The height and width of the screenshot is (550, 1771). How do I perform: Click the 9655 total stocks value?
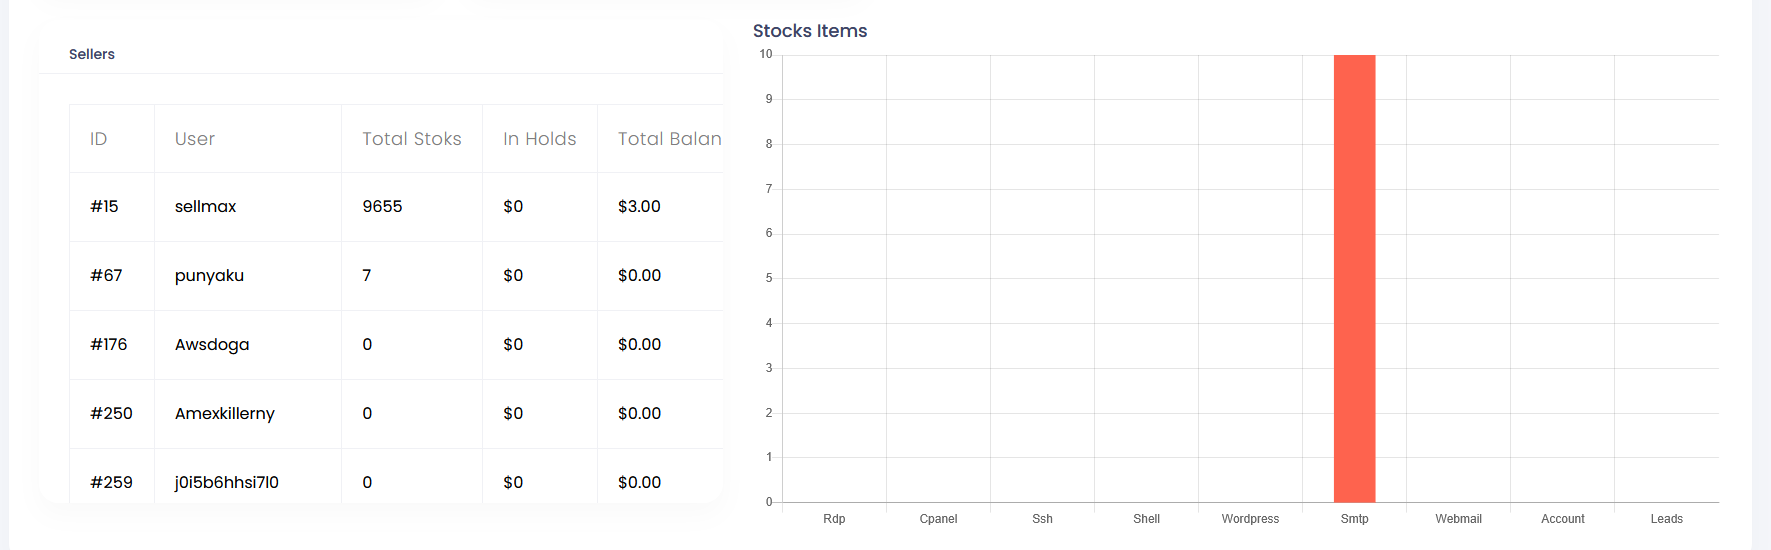(382, 207)
